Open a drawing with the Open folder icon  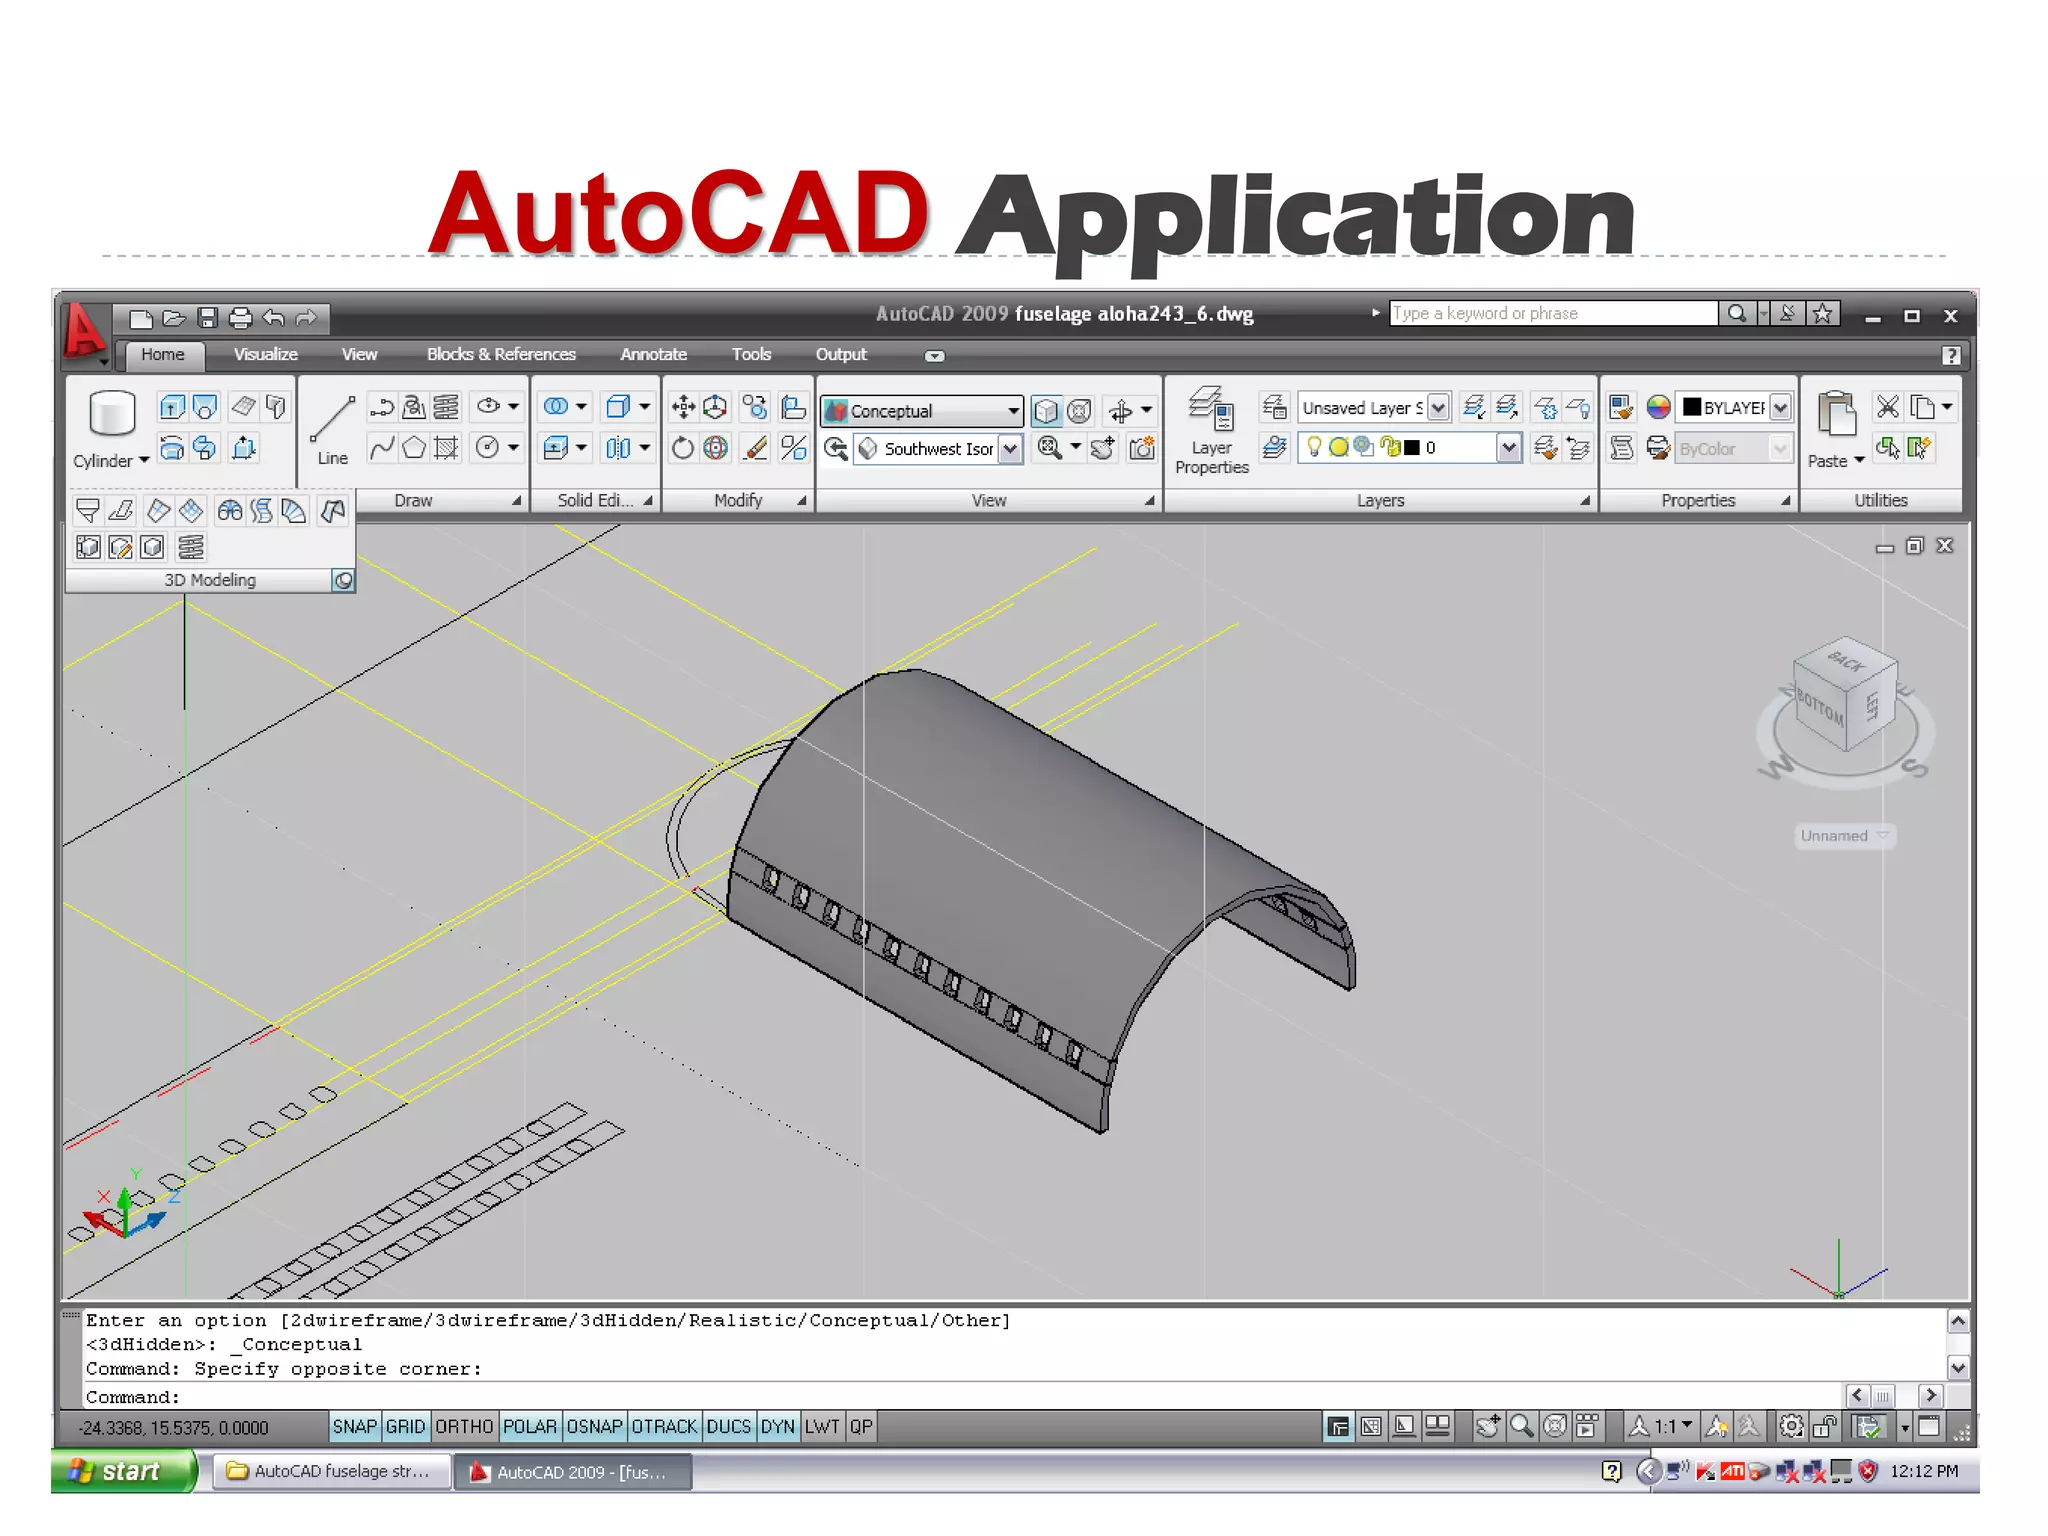[174, 318]
